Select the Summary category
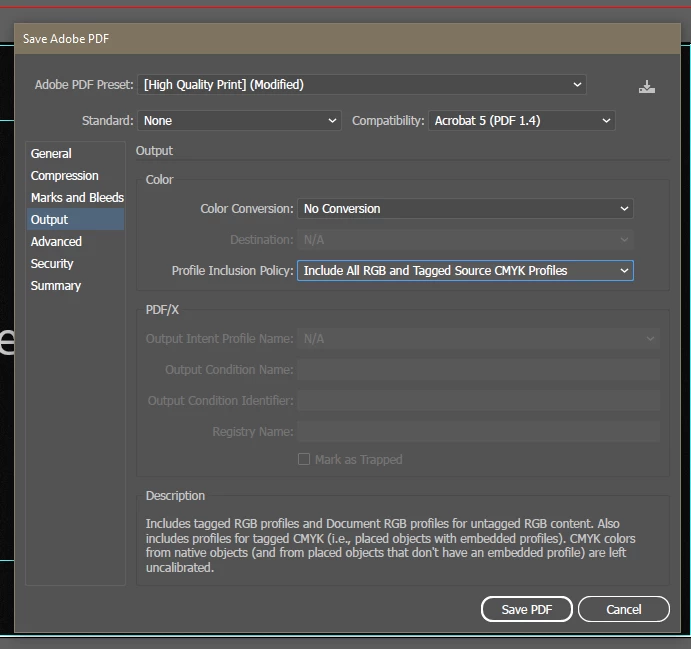The width and height of the screenshot is (691, 649). pos(75,286)
